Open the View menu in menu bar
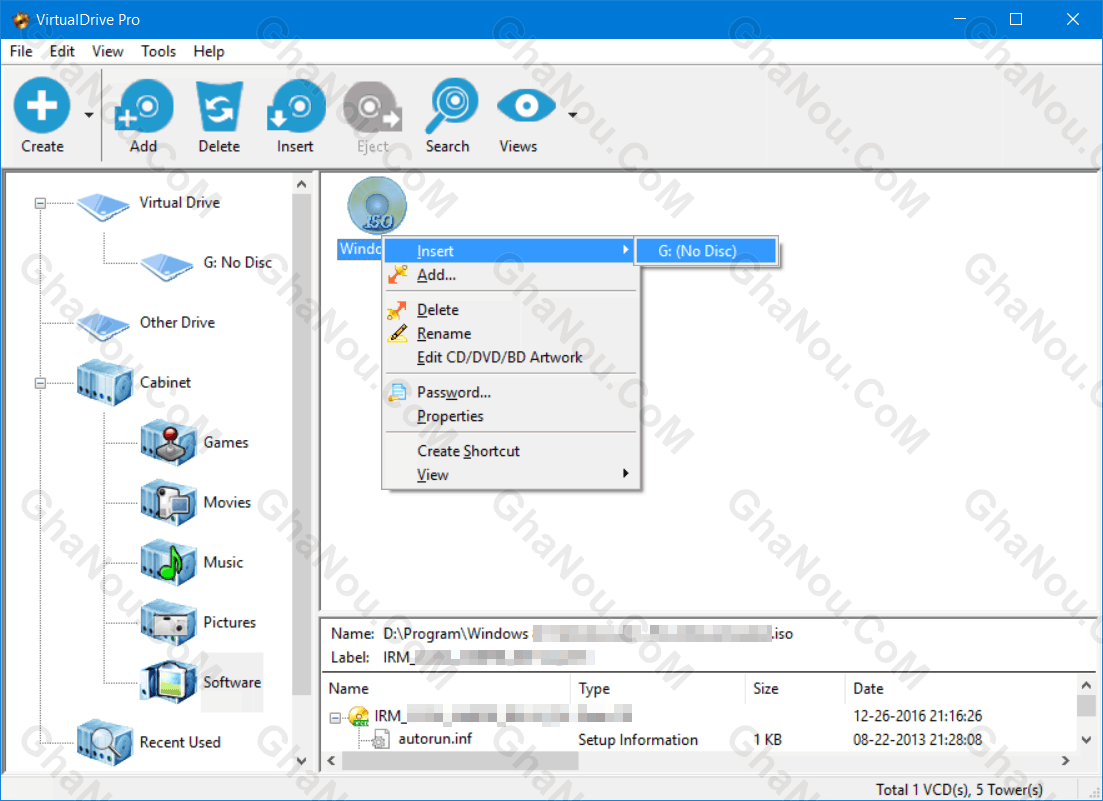The image size is (1103, 801). pos(108,51)
